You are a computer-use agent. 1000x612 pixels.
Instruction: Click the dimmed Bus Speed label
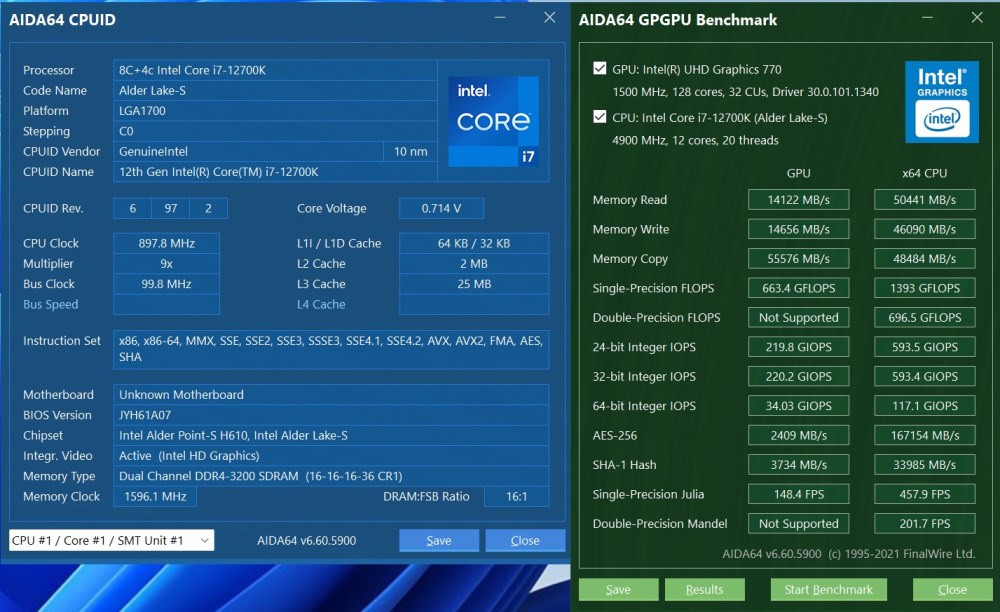coord(50,305)
